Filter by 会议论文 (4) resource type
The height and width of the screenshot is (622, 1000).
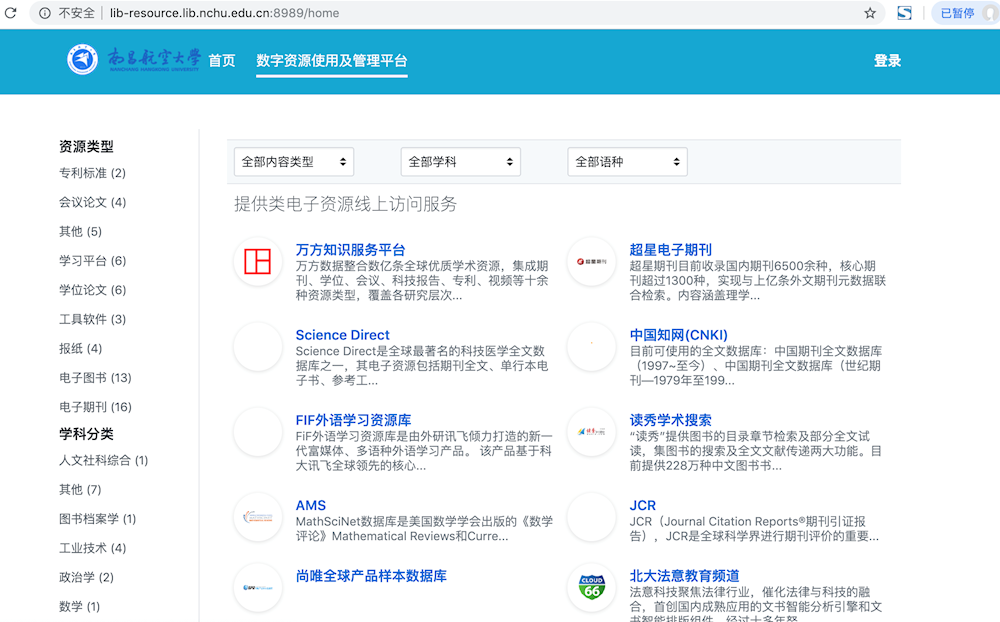click(x=92, y=202)
